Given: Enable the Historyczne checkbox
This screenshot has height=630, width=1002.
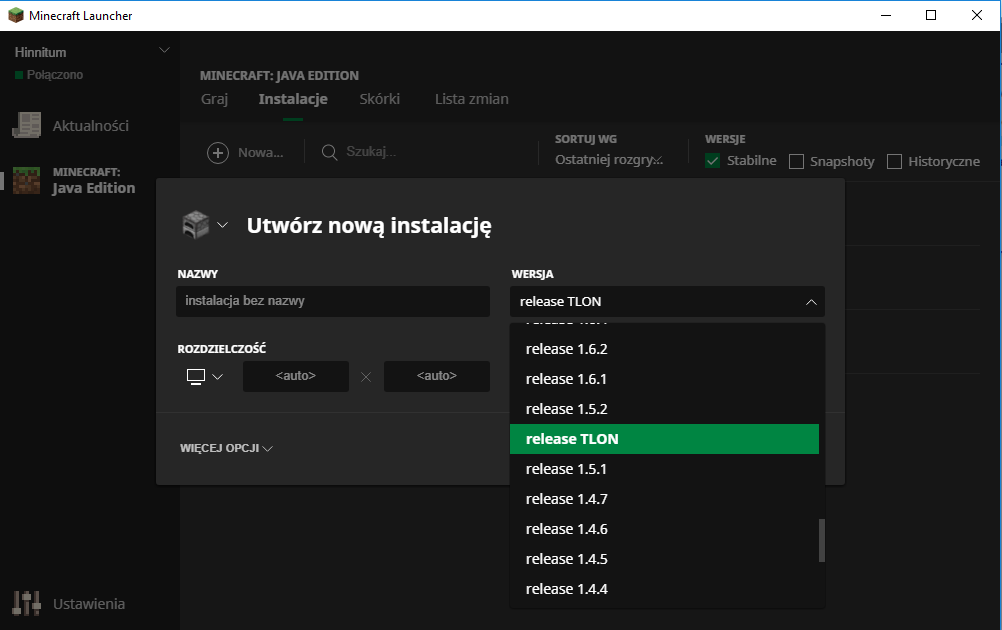Looking at the screenshot, I should 894,162.
